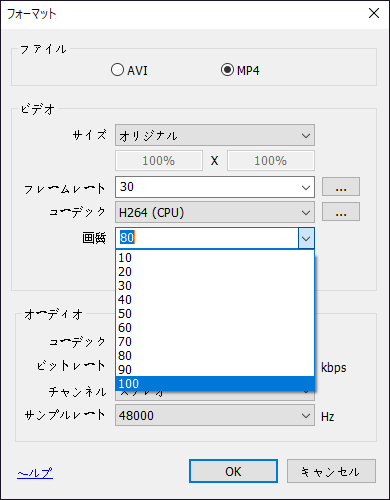Choose 60 from the quality list
390x500 pixels.
(215, 328)
